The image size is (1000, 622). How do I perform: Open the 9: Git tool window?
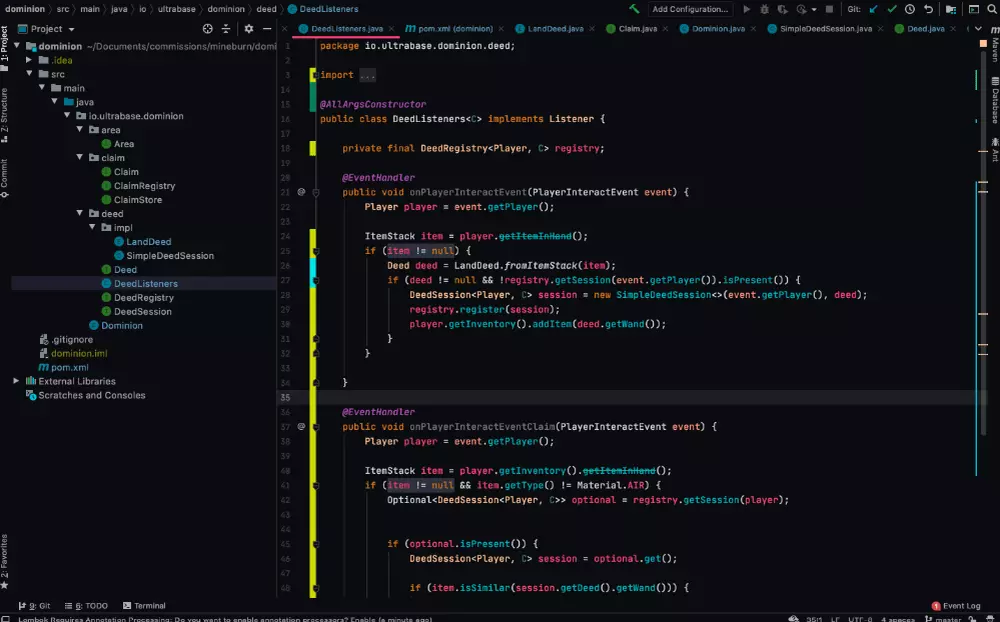(x=34, y=606)
